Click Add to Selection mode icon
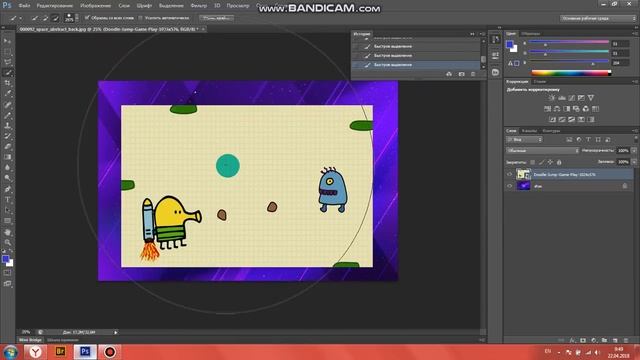Viewport: 640px width, 360px height. click(x=45, y=18)
